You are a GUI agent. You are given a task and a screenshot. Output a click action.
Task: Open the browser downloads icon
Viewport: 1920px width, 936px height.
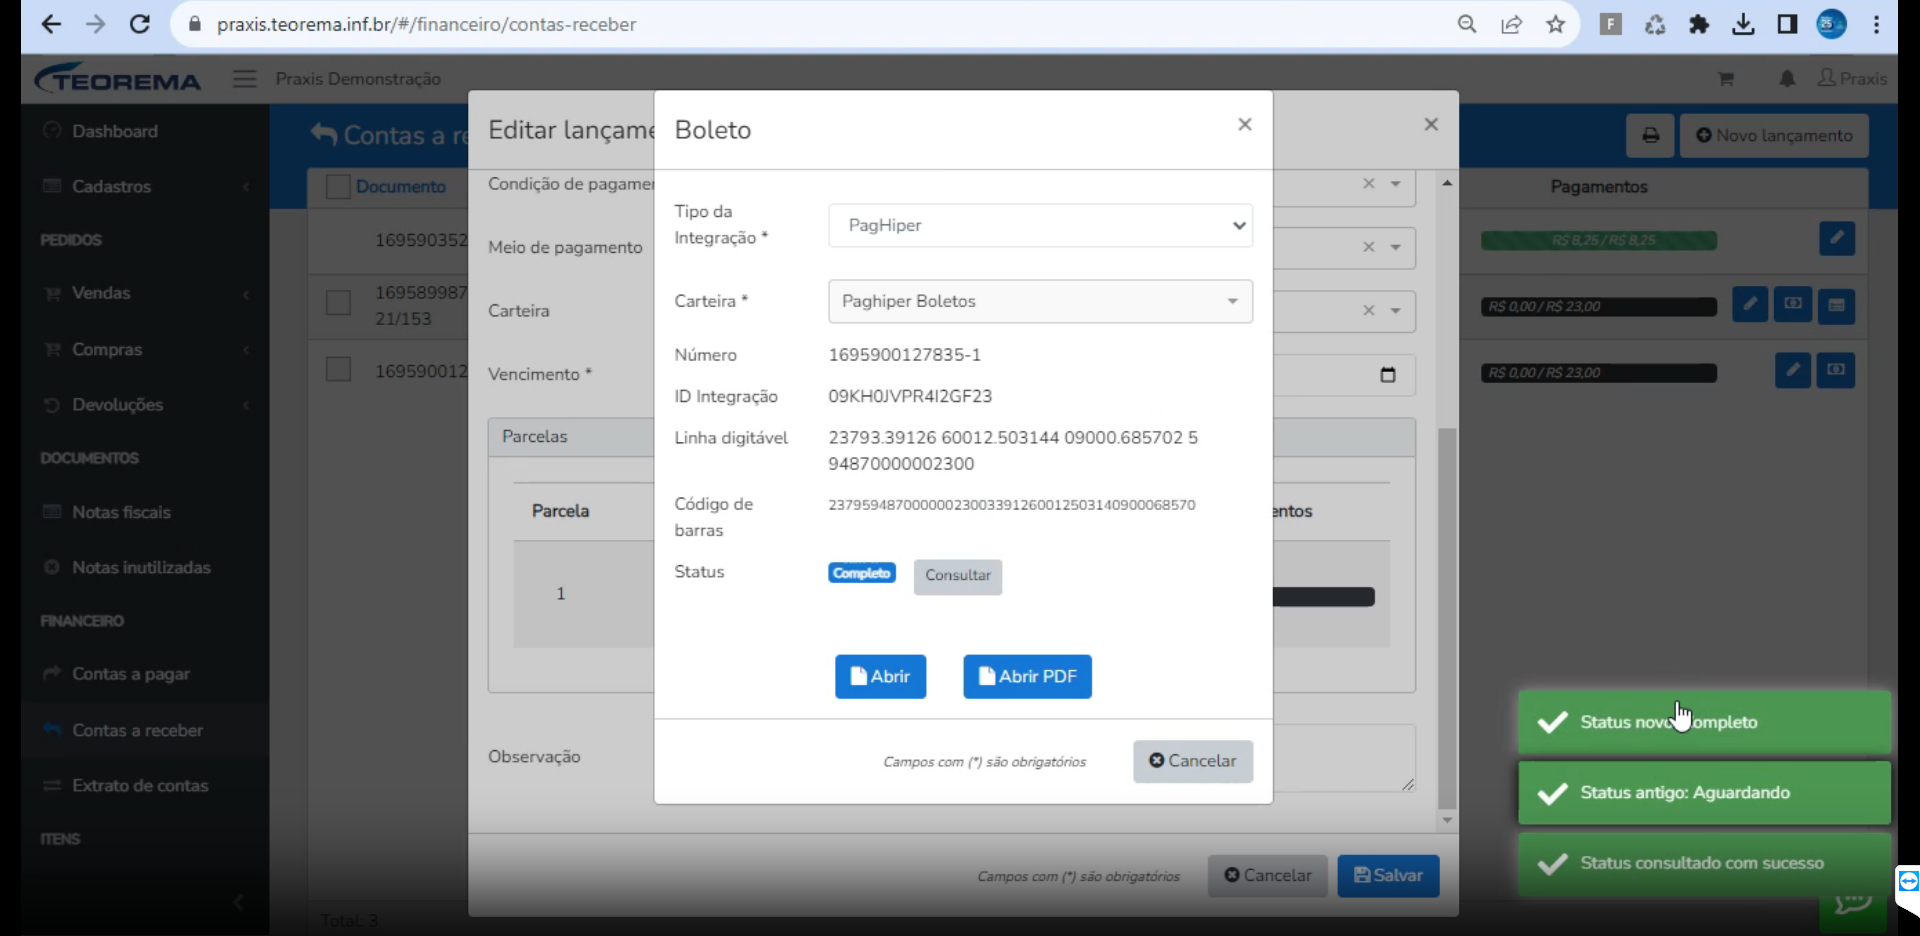pos(1743,24)
